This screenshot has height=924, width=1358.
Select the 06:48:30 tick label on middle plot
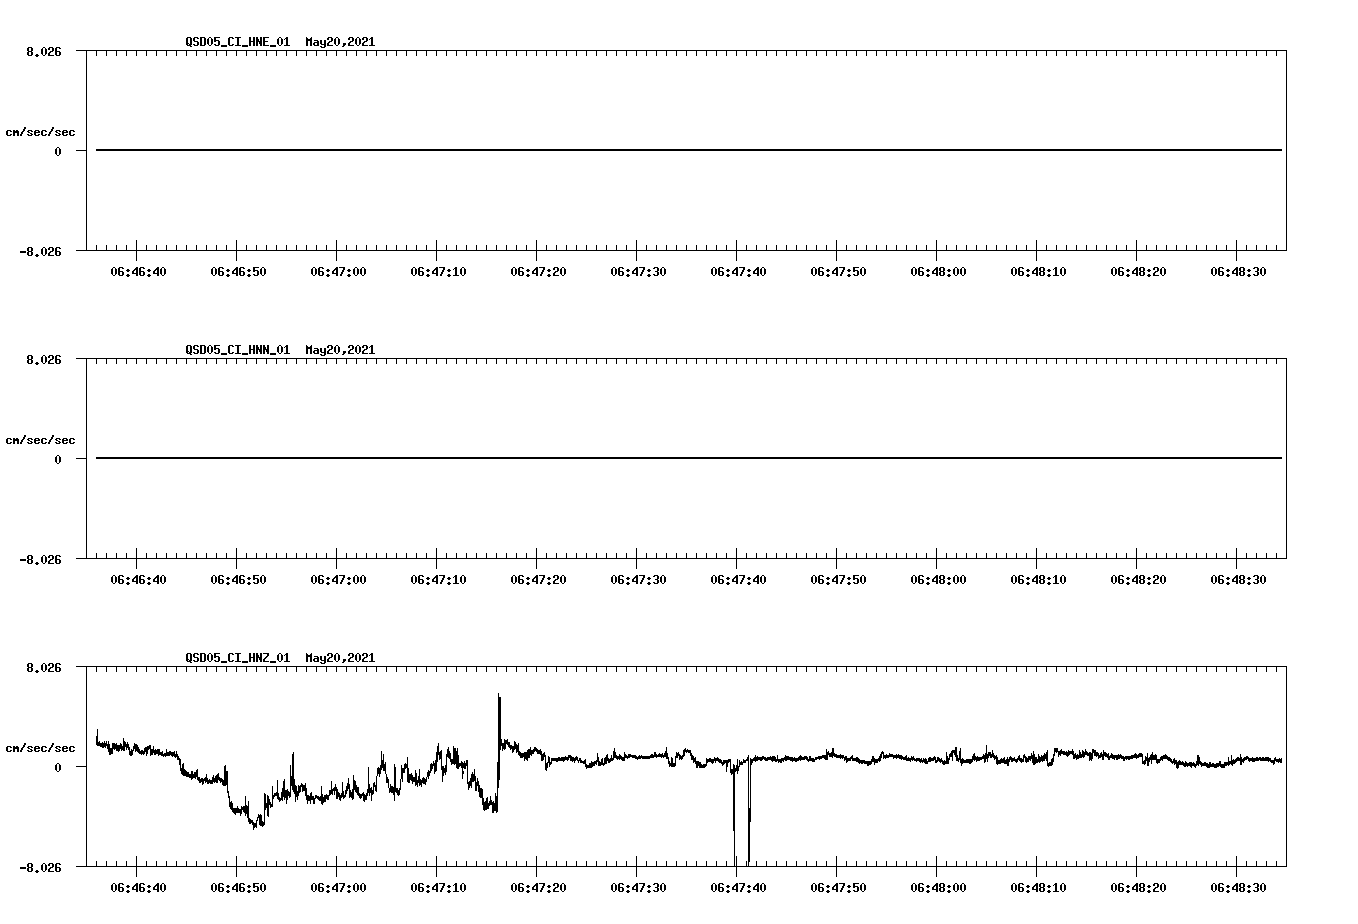coord(1238,578)
